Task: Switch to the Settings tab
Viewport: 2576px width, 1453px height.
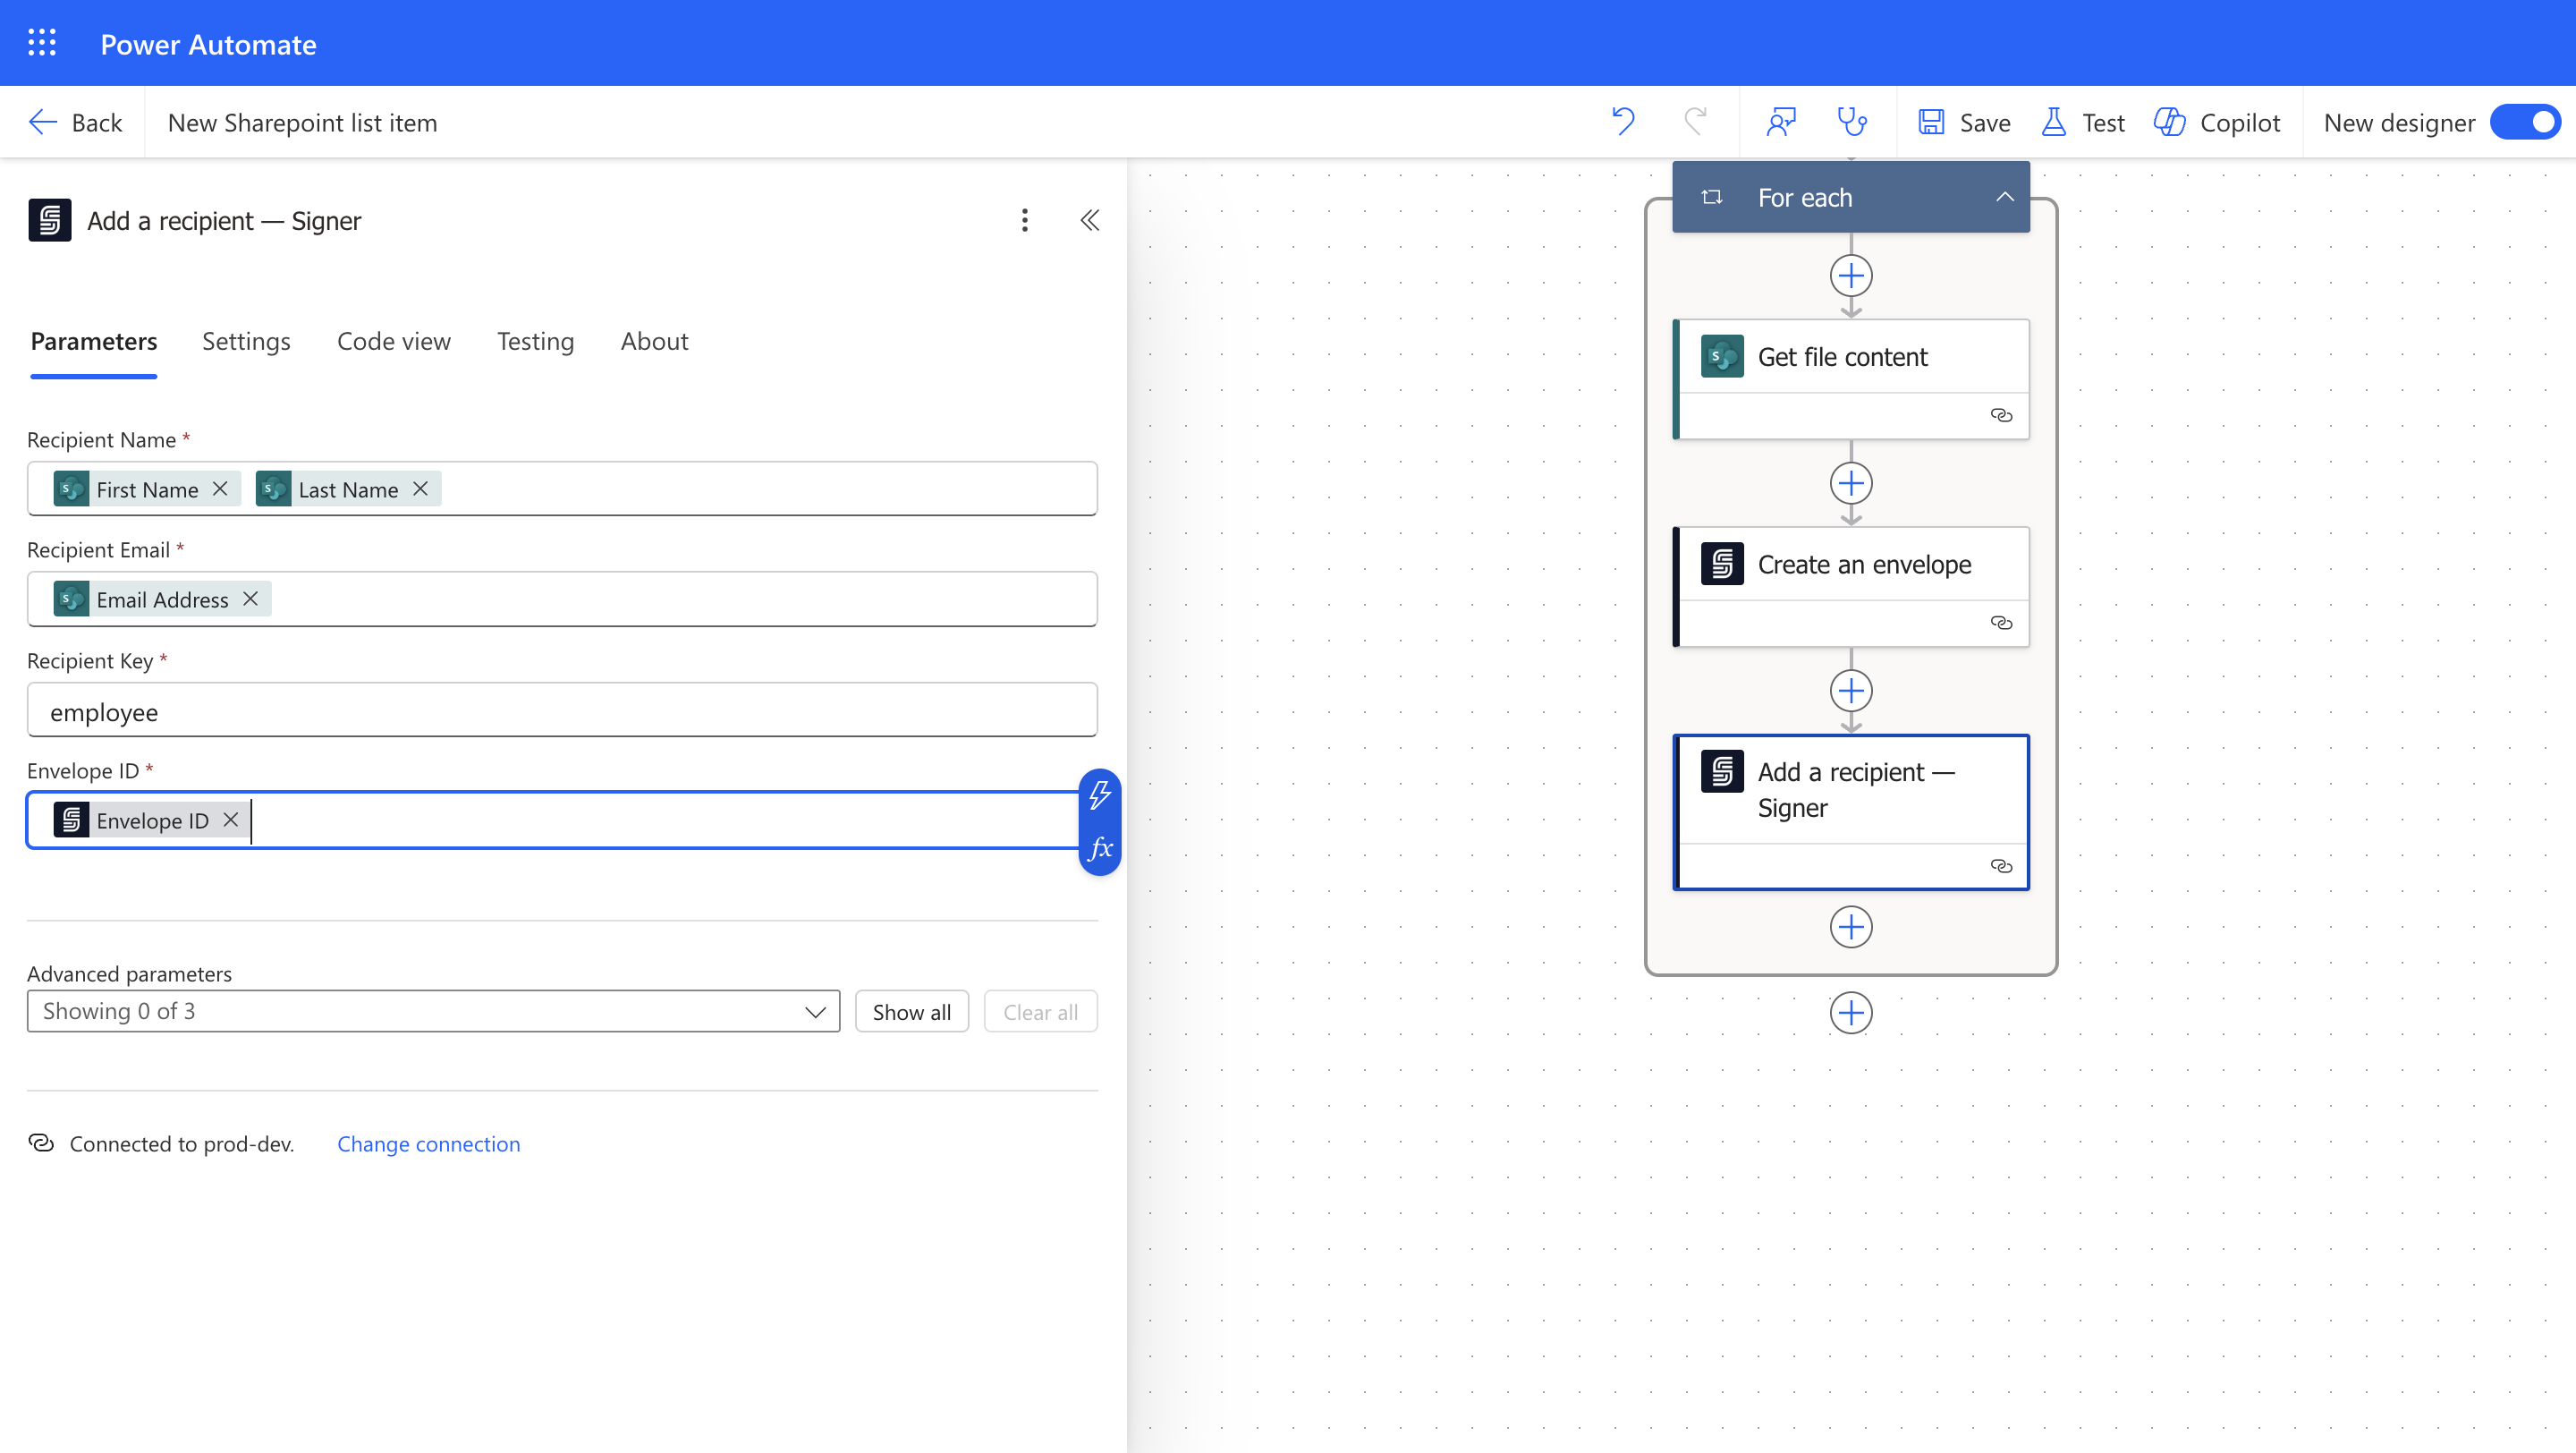Action: click(246, 342)
